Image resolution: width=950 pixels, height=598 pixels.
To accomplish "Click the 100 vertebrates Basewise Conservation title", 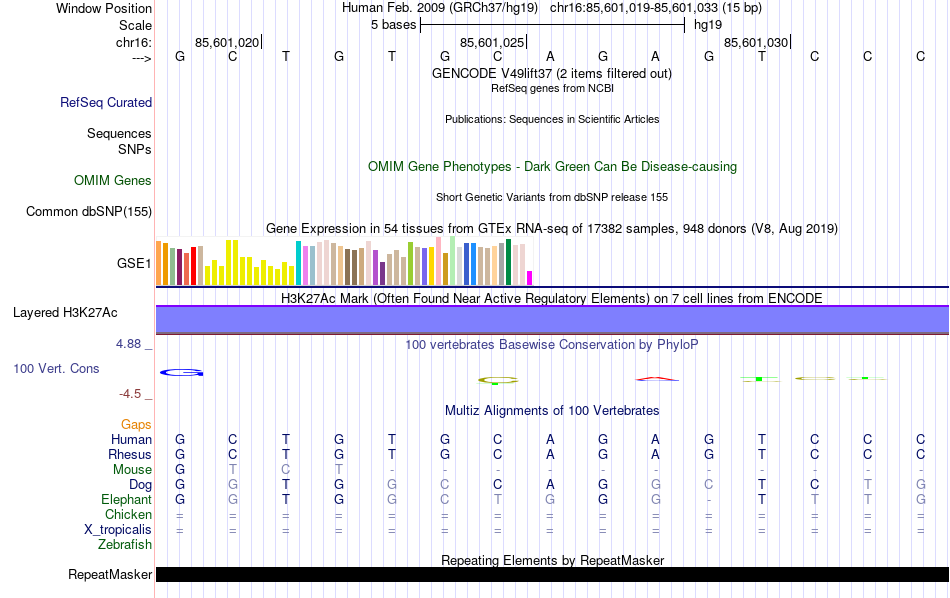I will (x=552, y=345).
